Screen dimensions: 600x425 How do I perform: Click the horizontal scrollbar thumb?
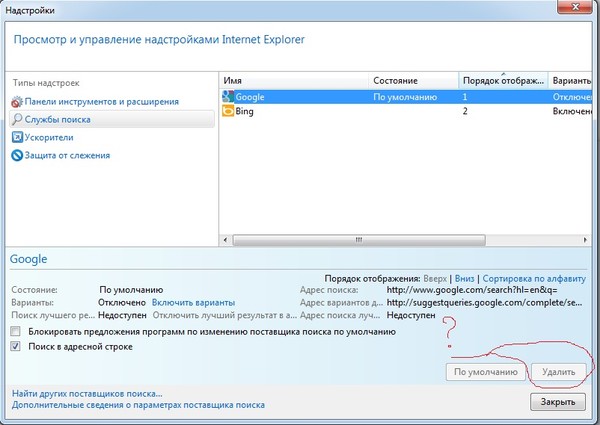tap(359, 240)
